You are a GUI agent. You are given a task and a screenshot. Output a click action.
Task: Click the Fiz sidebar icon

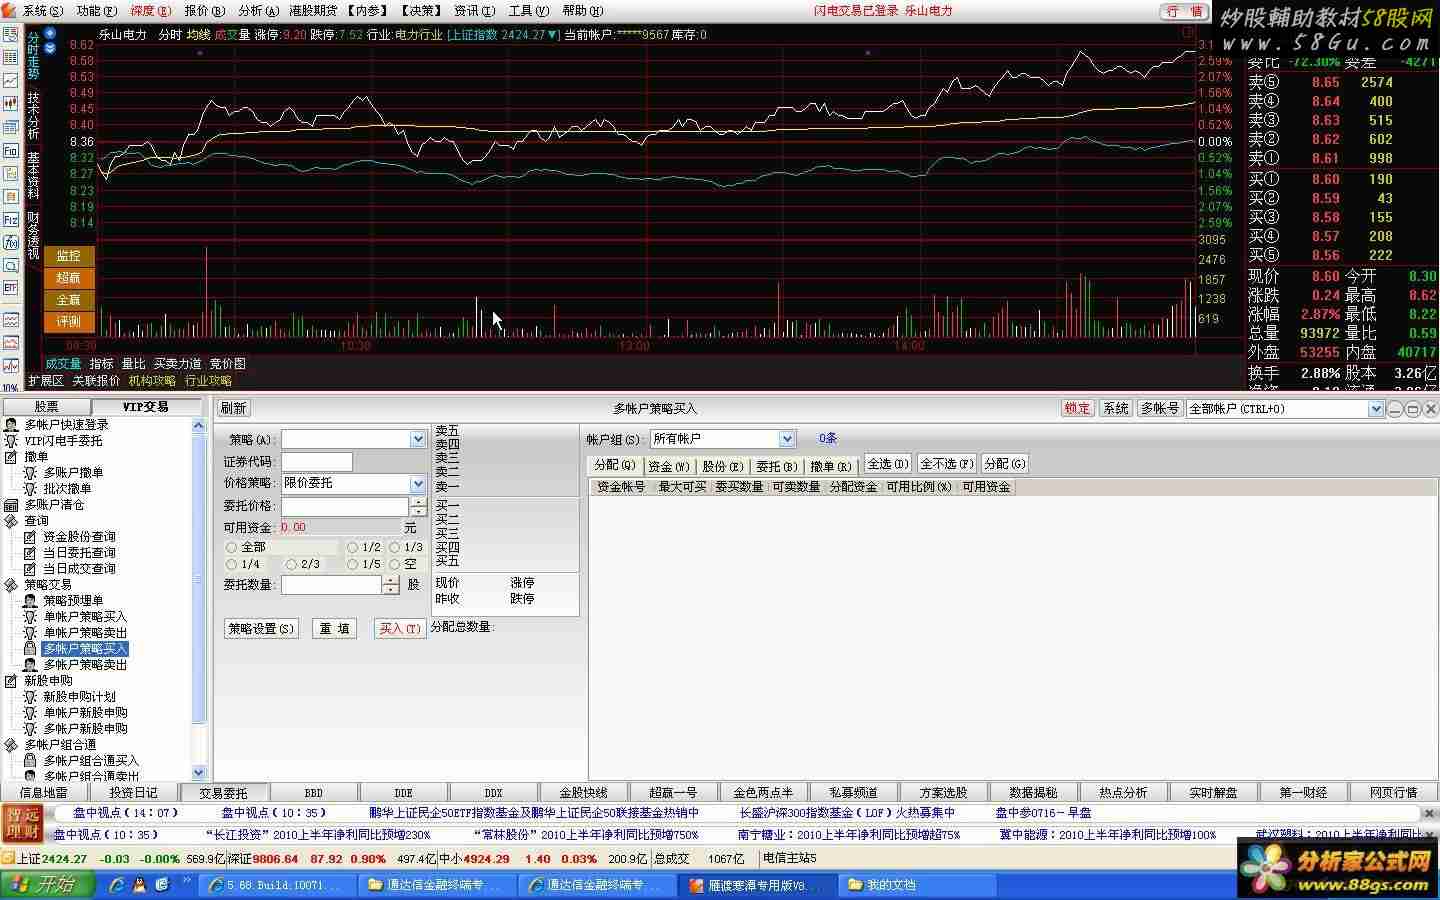point(10,219)
